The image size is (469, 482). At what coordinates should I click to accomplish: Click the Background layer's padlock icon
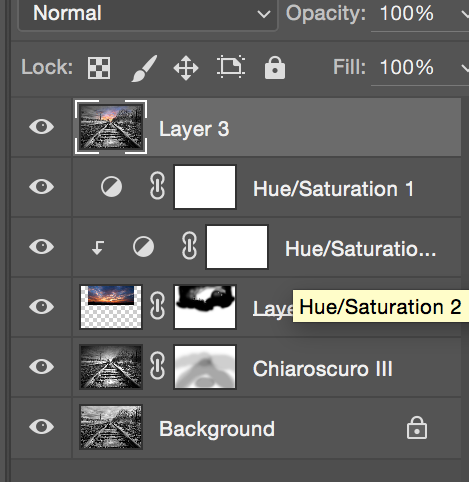(x=417, y=428)
